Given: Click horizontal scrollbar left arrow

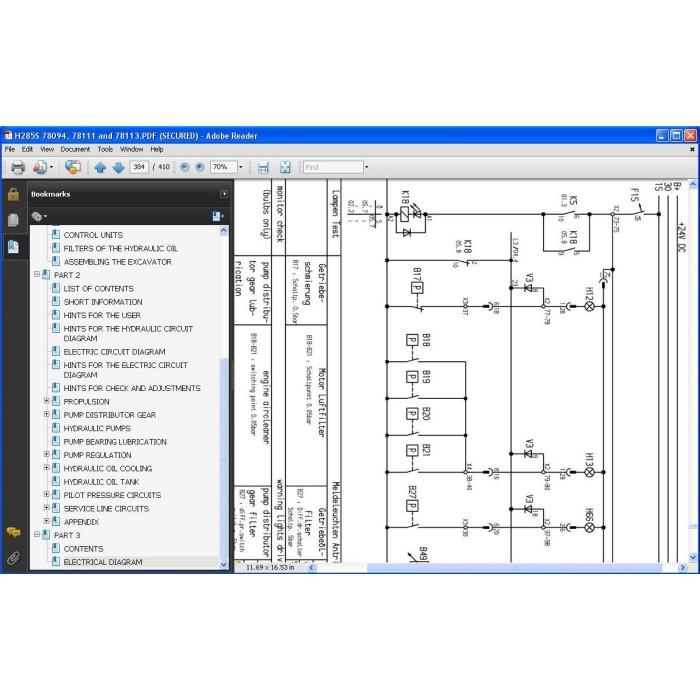Looking at the screenshot, I should point(312,567).
